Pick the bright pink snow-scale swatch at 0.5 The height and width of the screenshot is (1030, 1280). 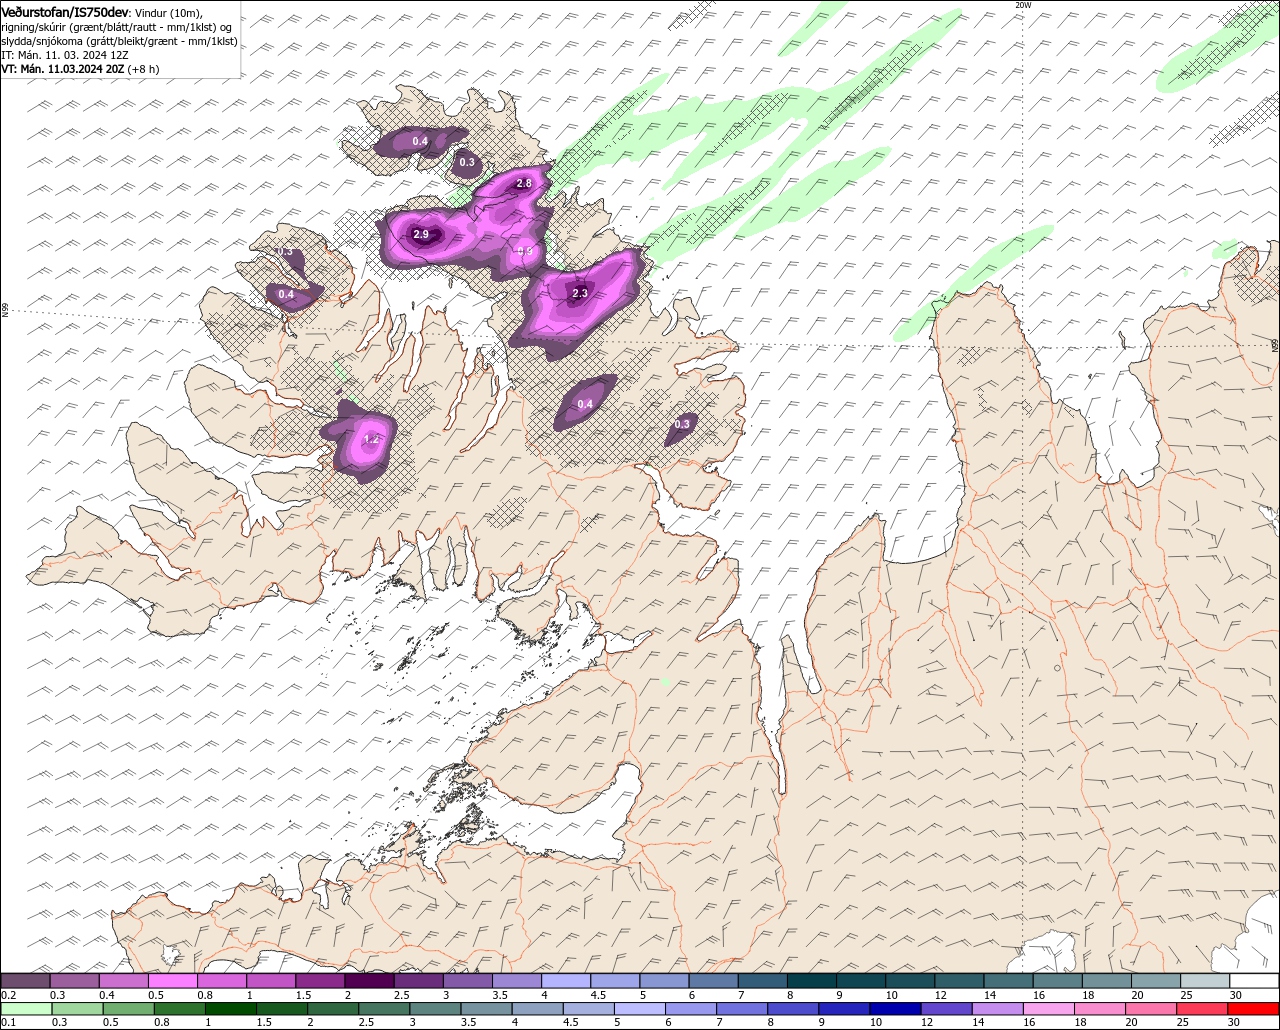coord(173,981)
